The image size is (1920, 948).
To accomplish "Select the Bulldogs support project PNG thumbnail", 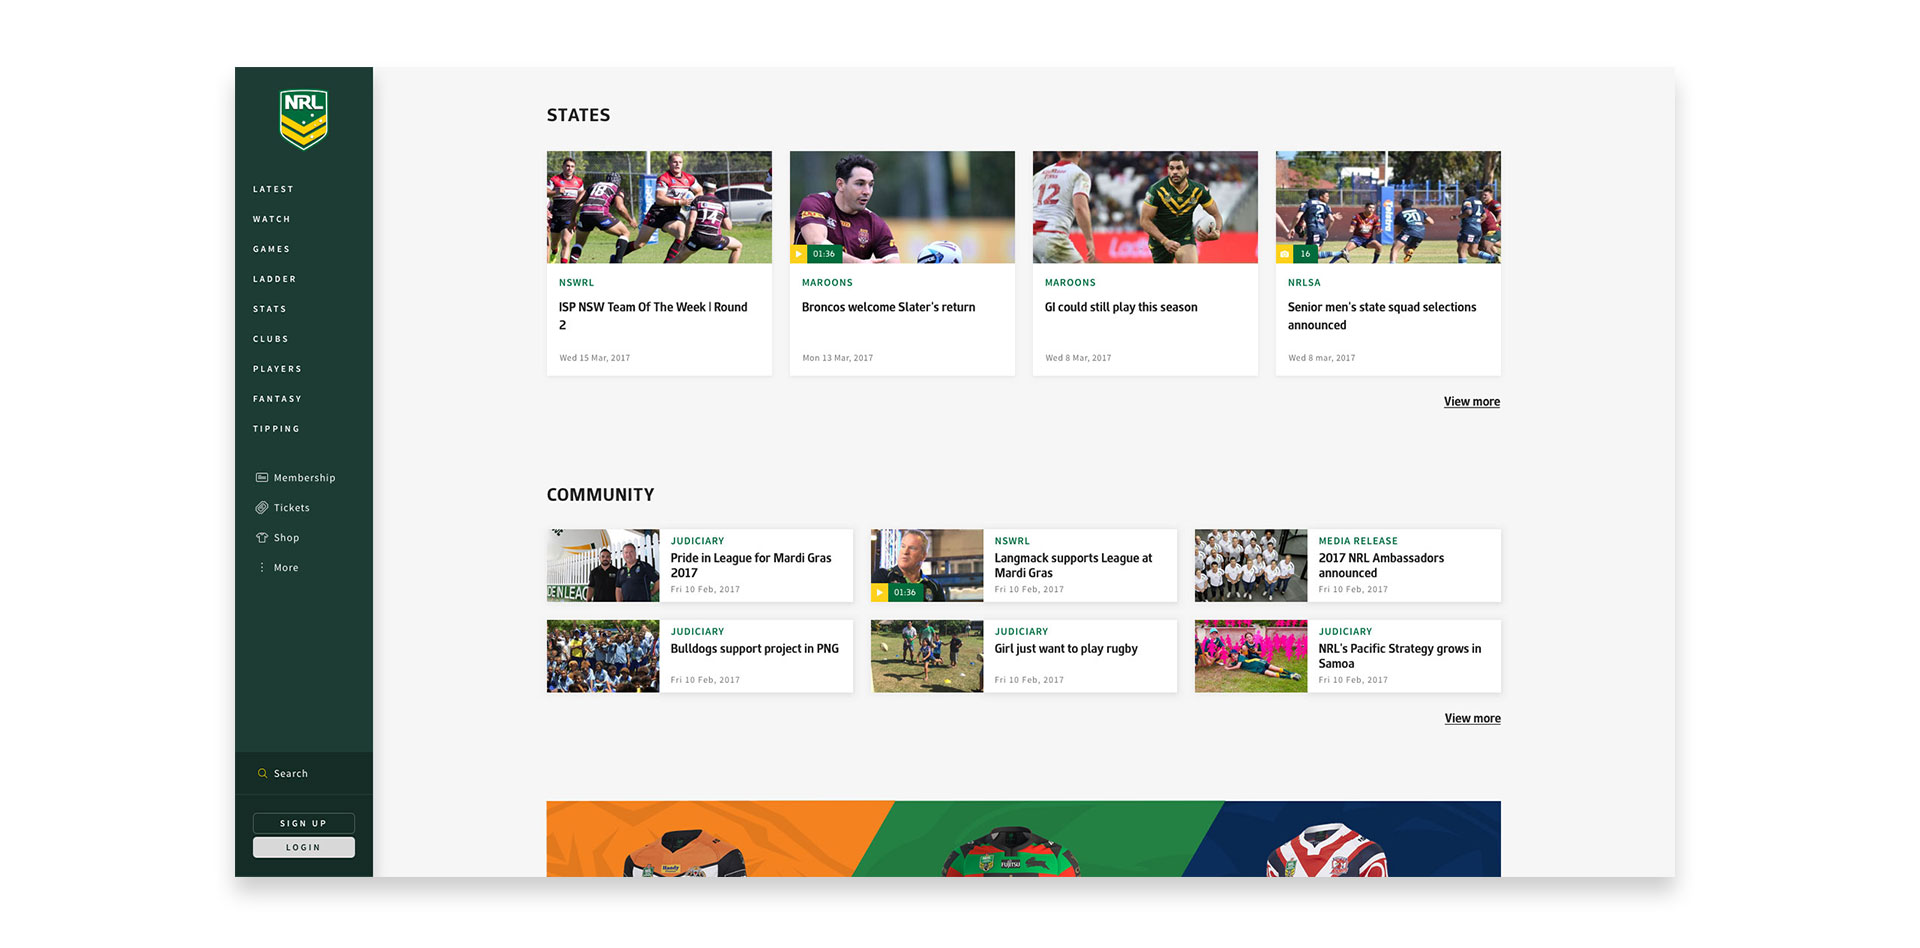I will pos(603,656).
